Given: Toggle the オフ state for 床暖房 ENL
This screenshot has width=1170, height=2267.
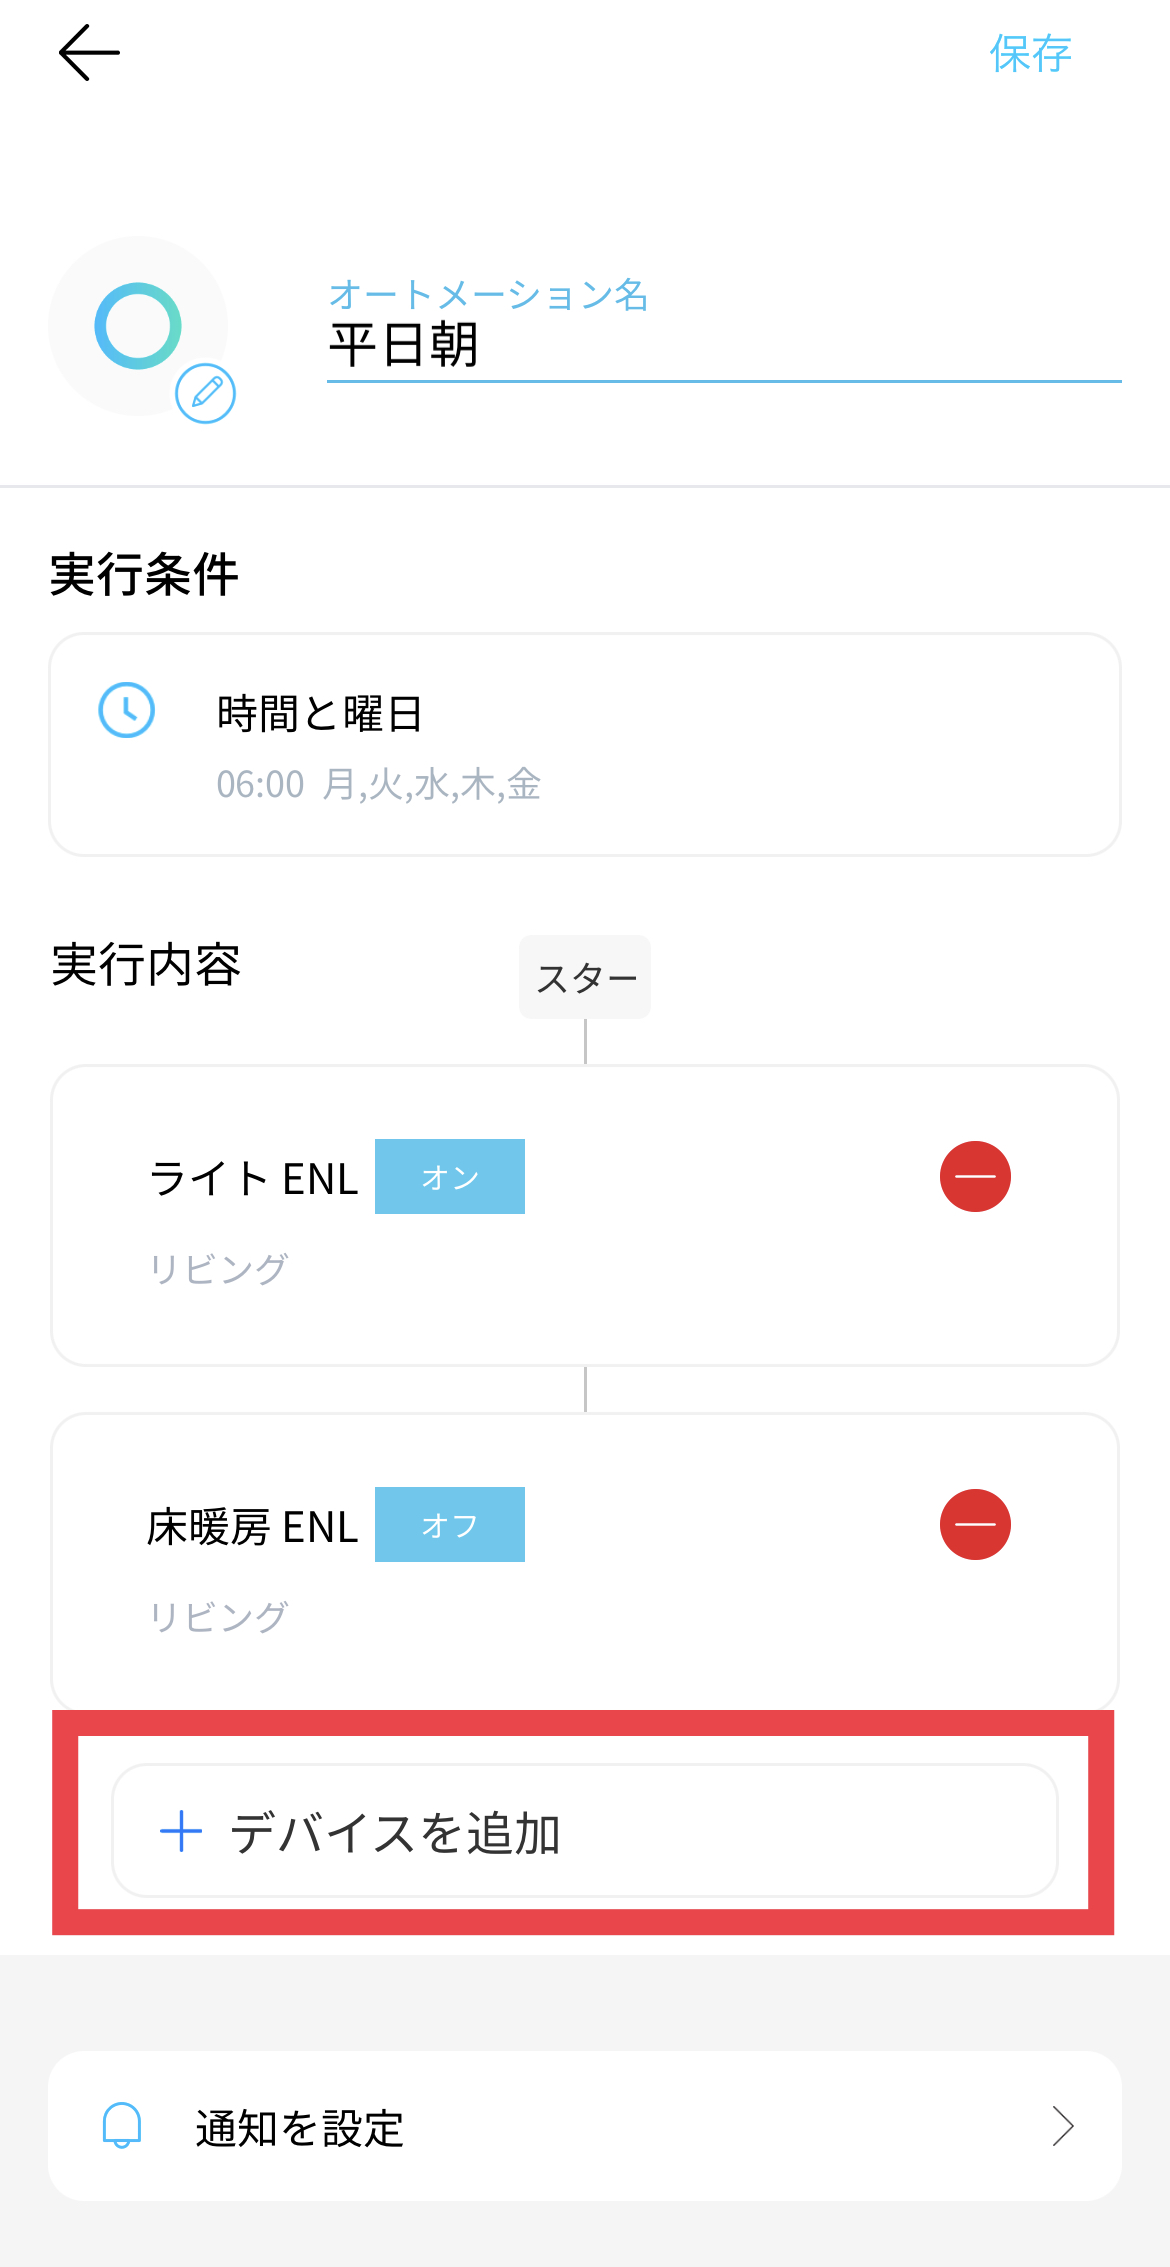Looking at the screenshot, I should coord(450,1524).
